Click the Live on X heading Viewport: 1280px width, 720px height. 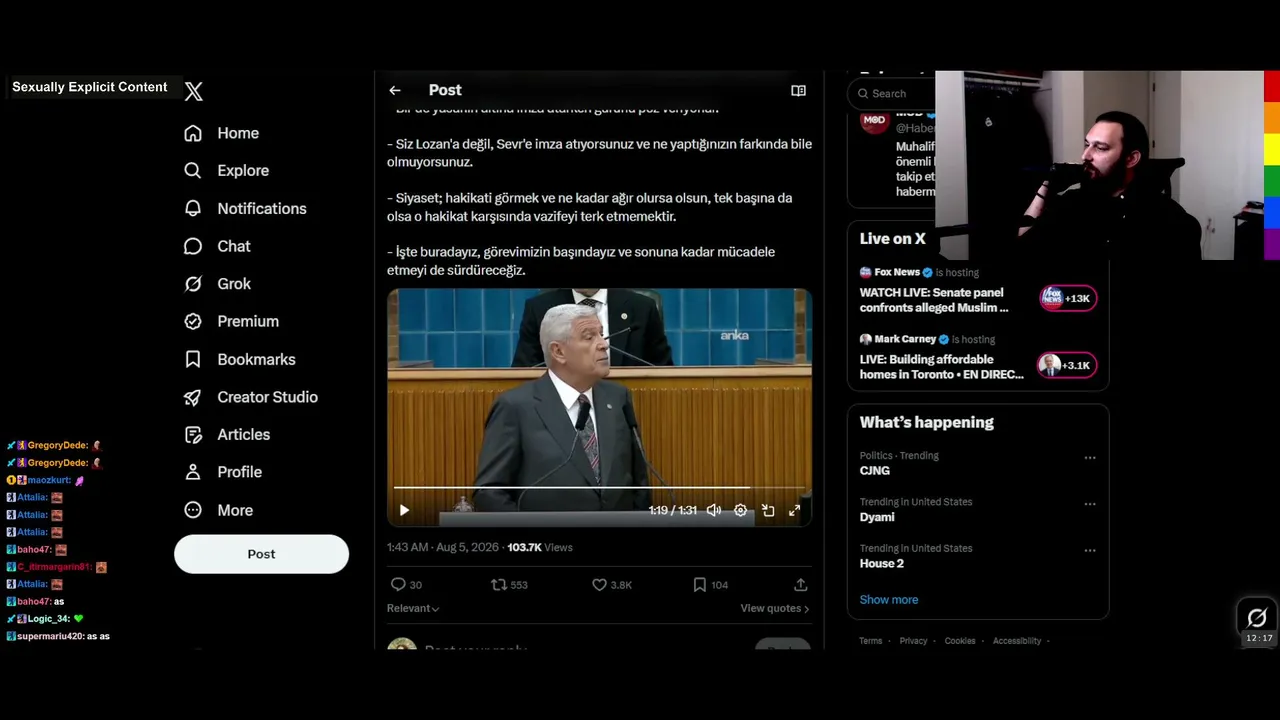click(893, 239)
